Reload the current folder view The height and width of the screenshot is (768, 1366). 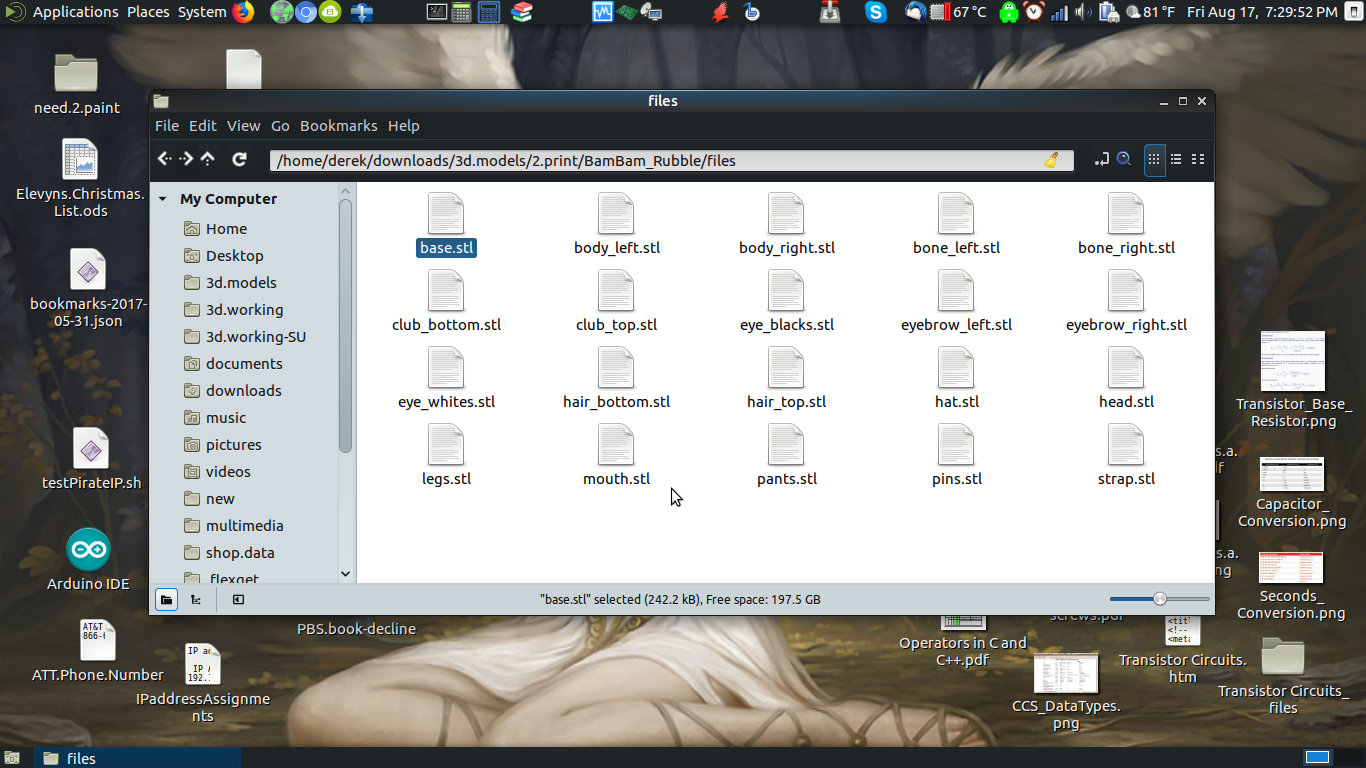pos(240,159)
